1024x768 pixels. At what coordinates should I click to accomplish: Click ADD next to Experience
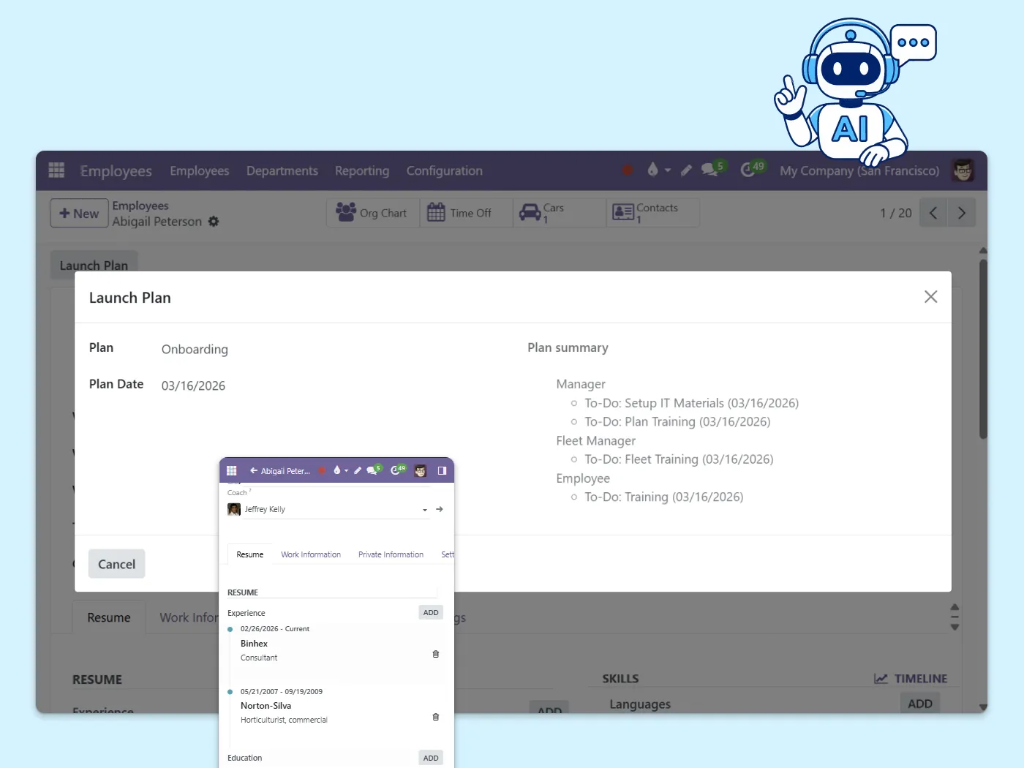pos(430,613)
